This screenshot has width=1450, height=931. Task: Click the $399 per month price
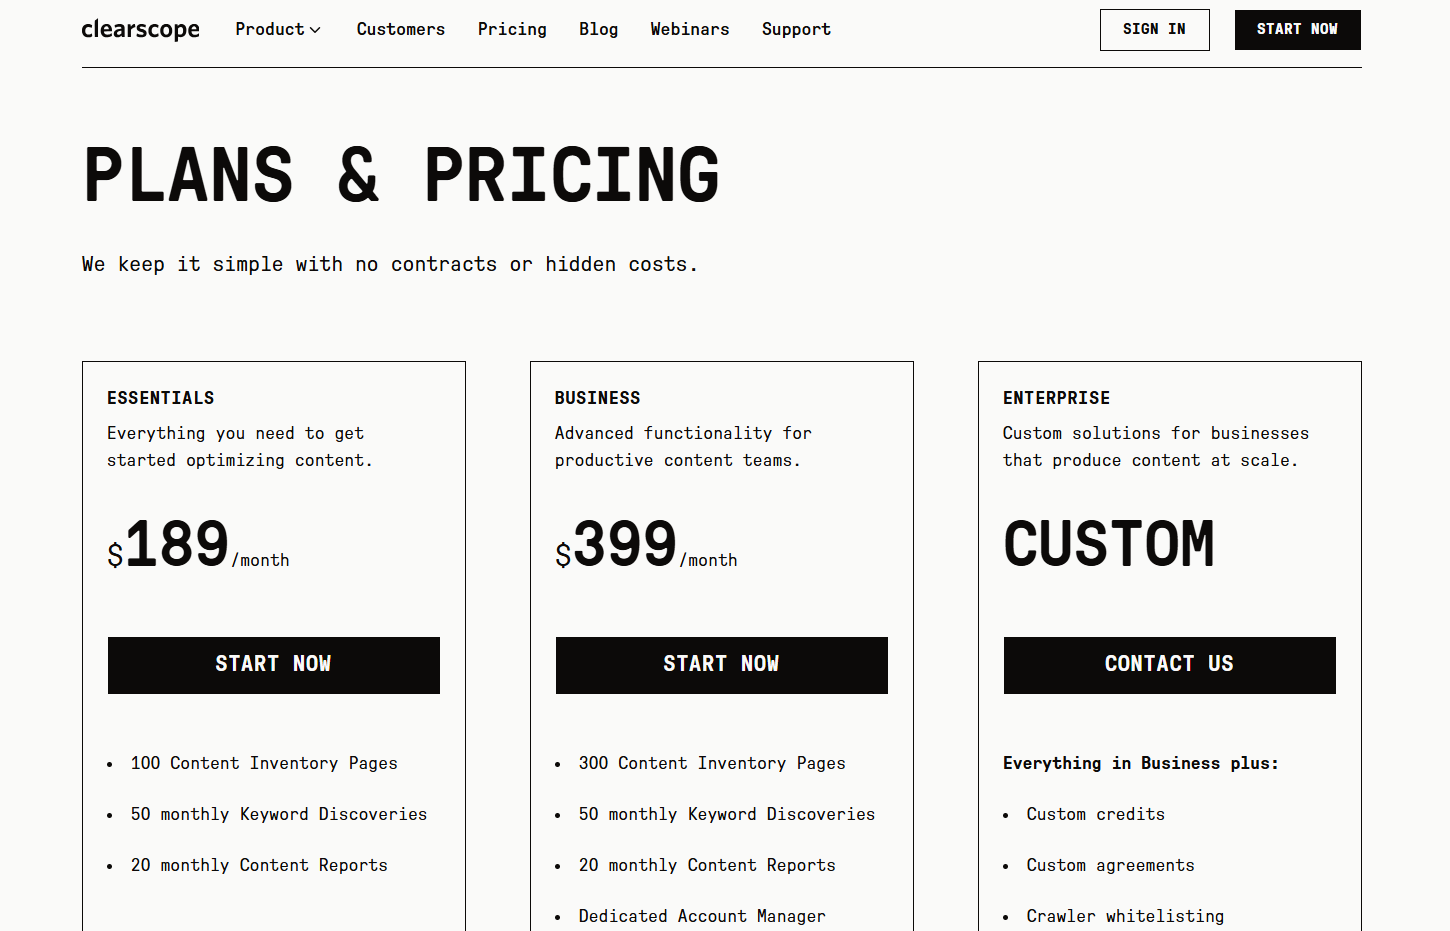click(x=645, y=546)
